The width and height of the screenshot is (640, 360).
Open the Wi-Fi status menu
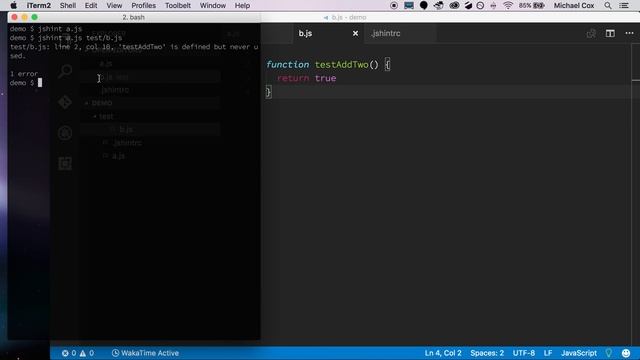(508, 6)
